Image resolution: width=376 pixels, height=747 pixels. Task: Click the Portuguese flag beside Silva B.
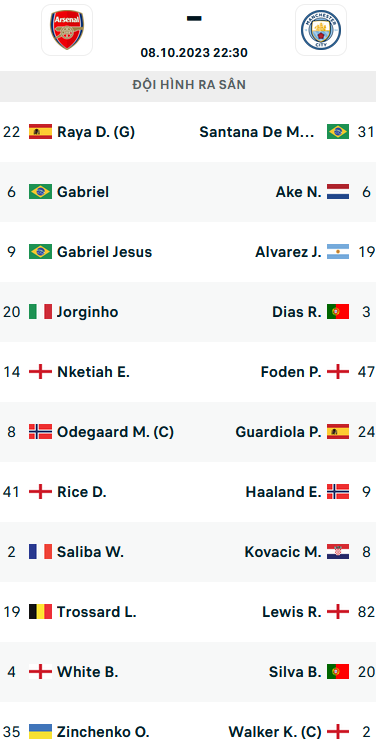pyautogui.click(x=338, y=672)
